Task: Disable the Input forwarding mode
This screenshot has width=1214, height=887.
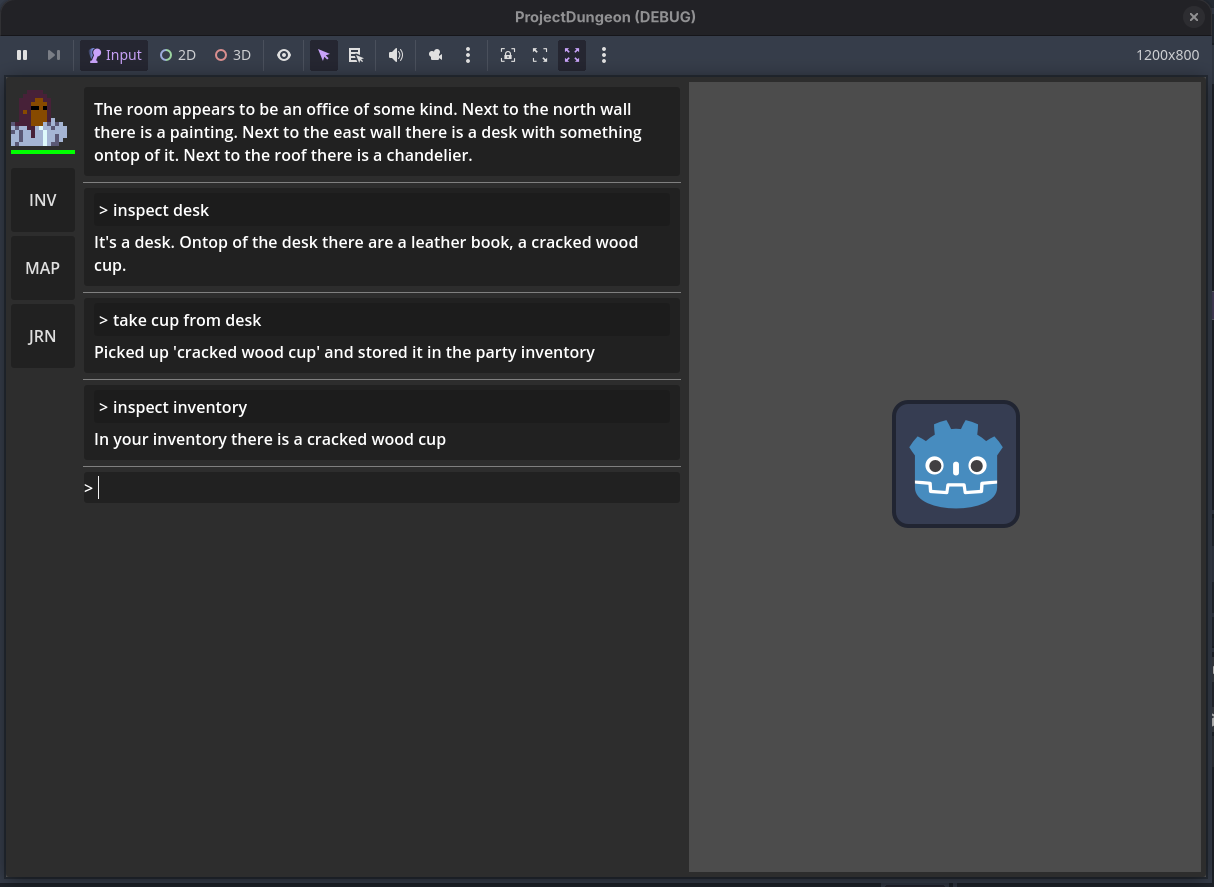Action: 113,55
